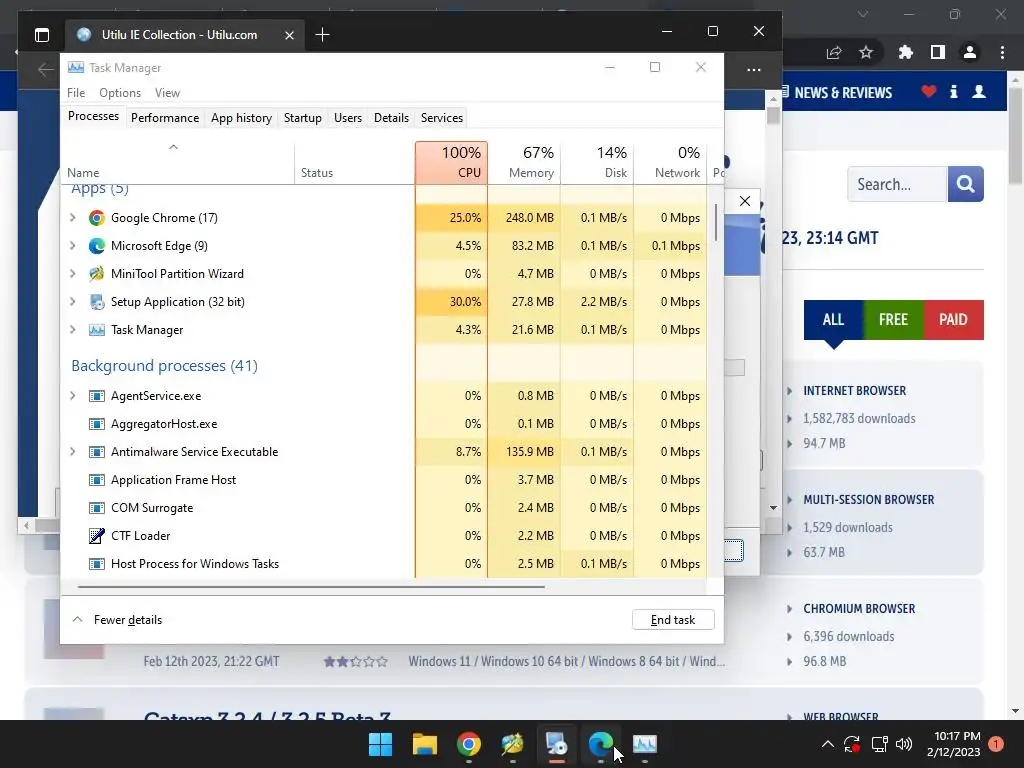This screenshot has height=768, width=1024.
Task: Click the network display icon in system tray
Action: pos(879,744)
